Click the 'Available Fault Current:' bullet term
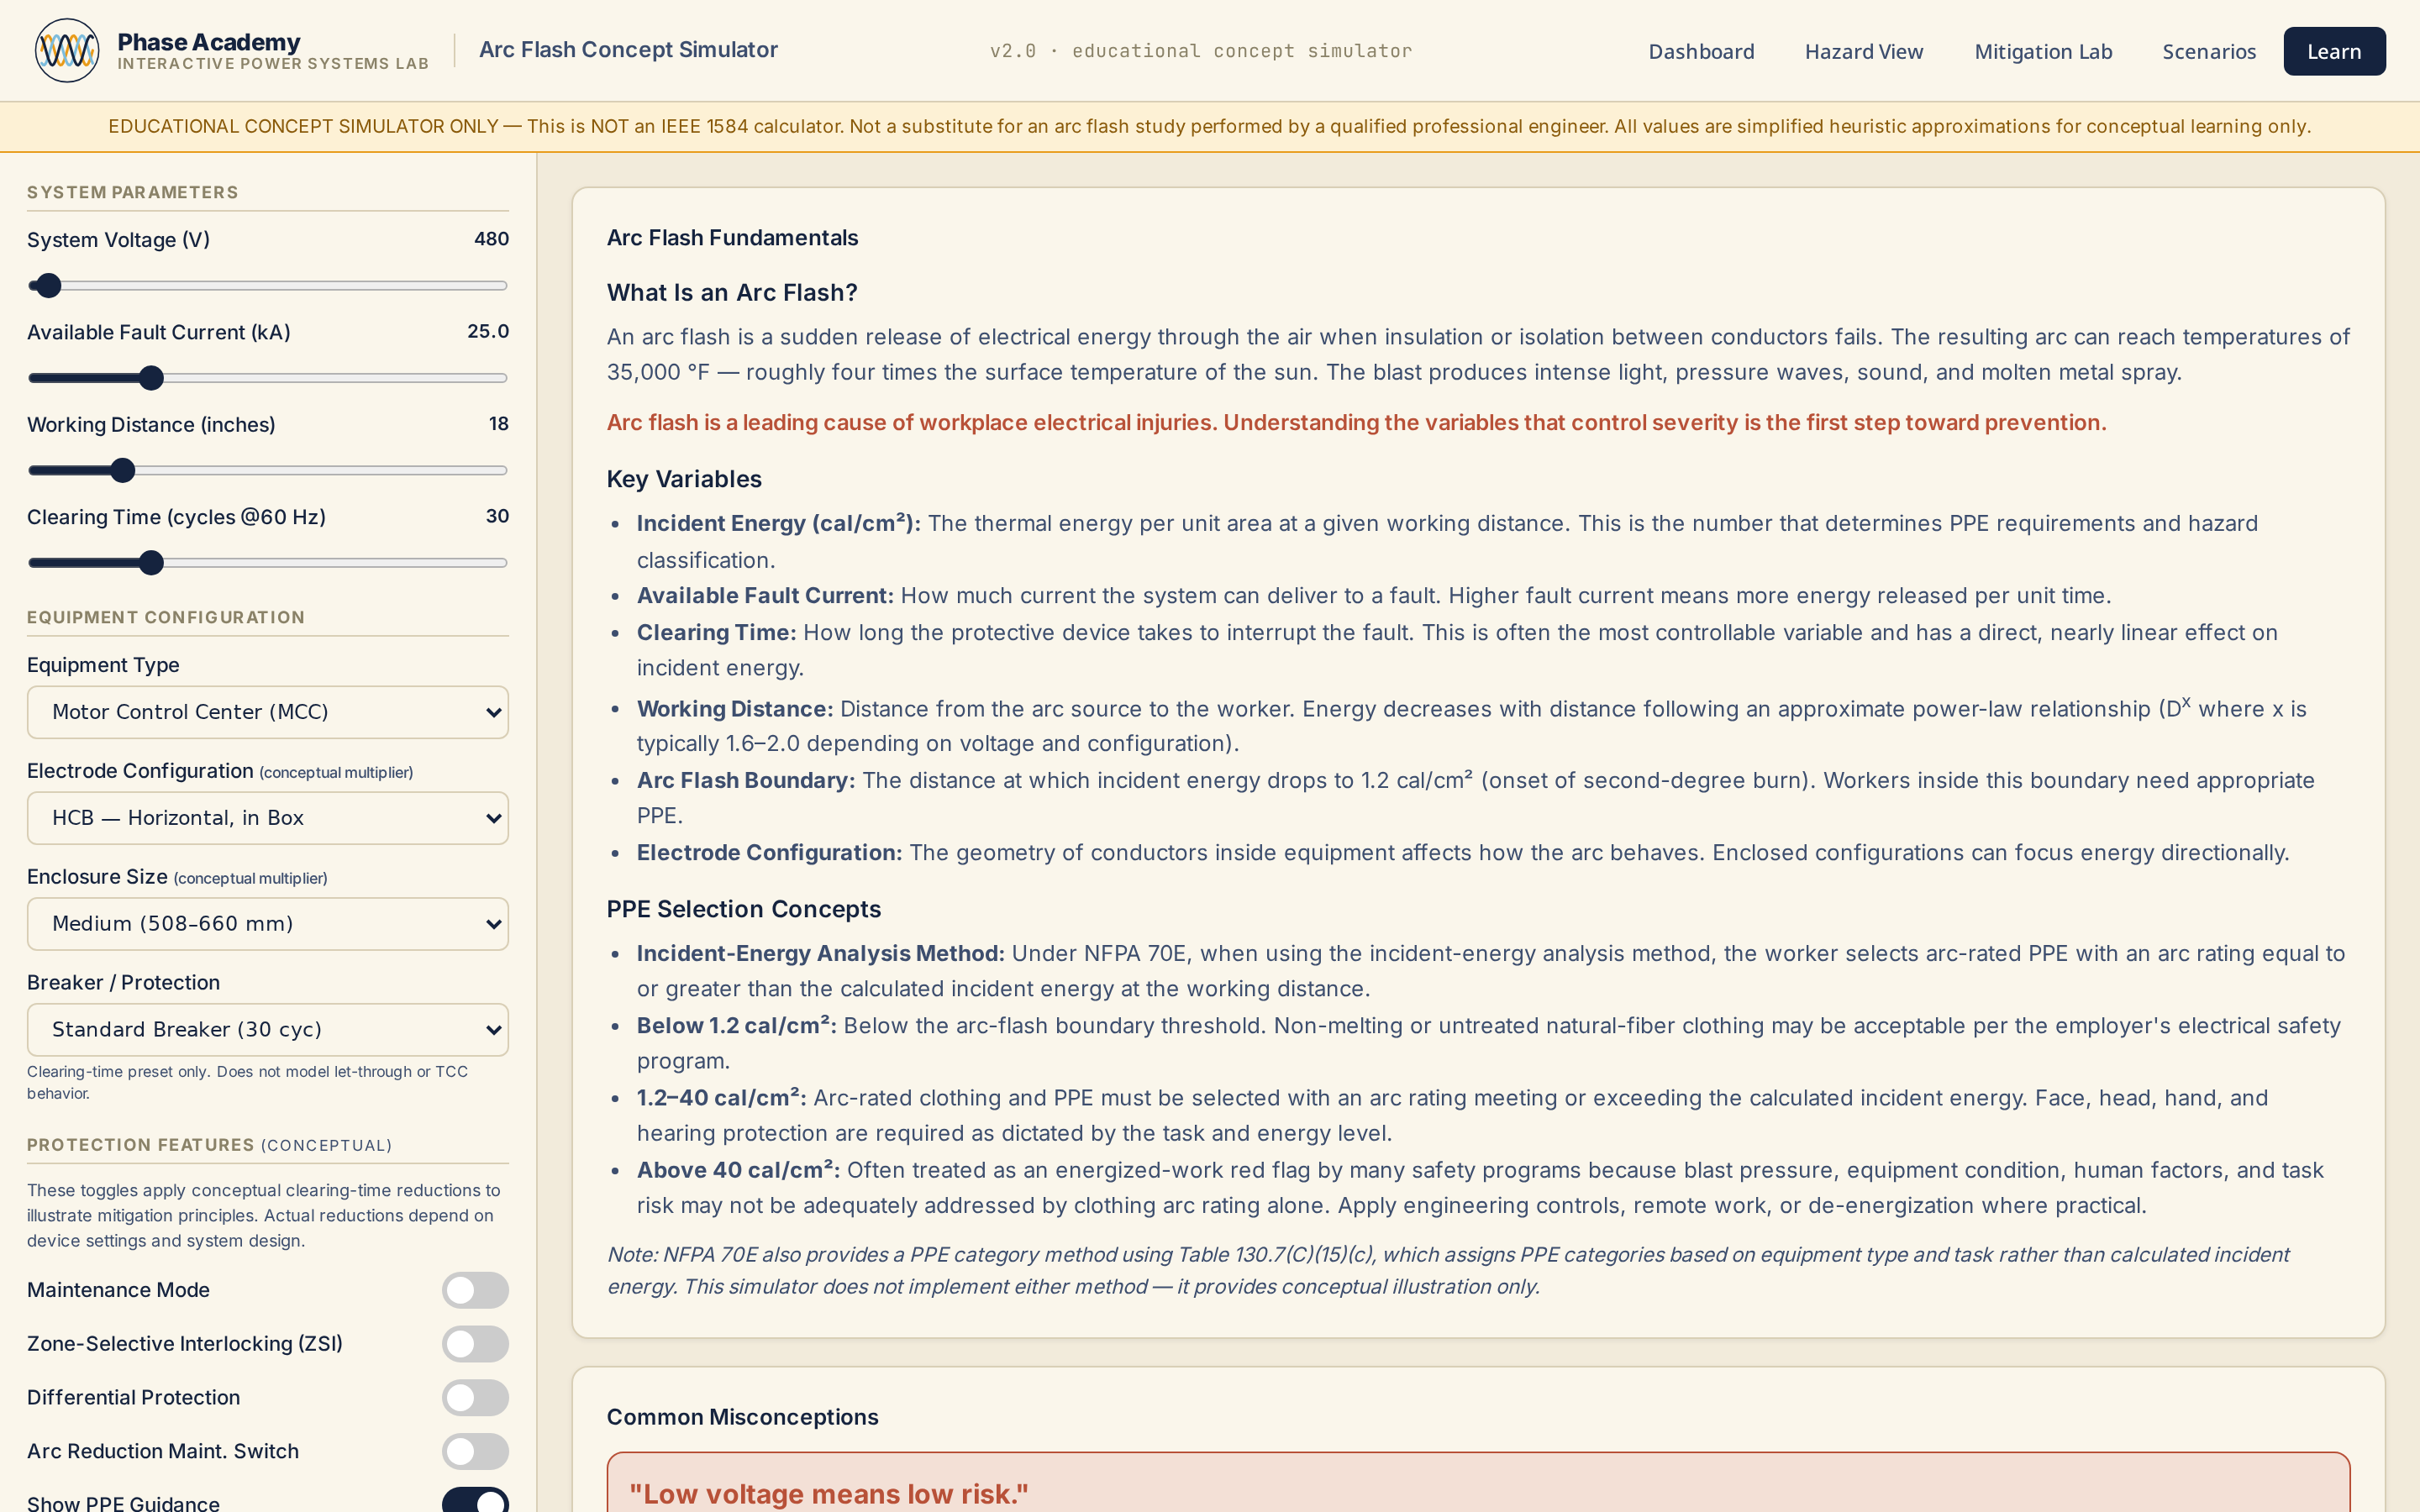This screenshot has height=1512, width=2420. [x=765, y=596]
